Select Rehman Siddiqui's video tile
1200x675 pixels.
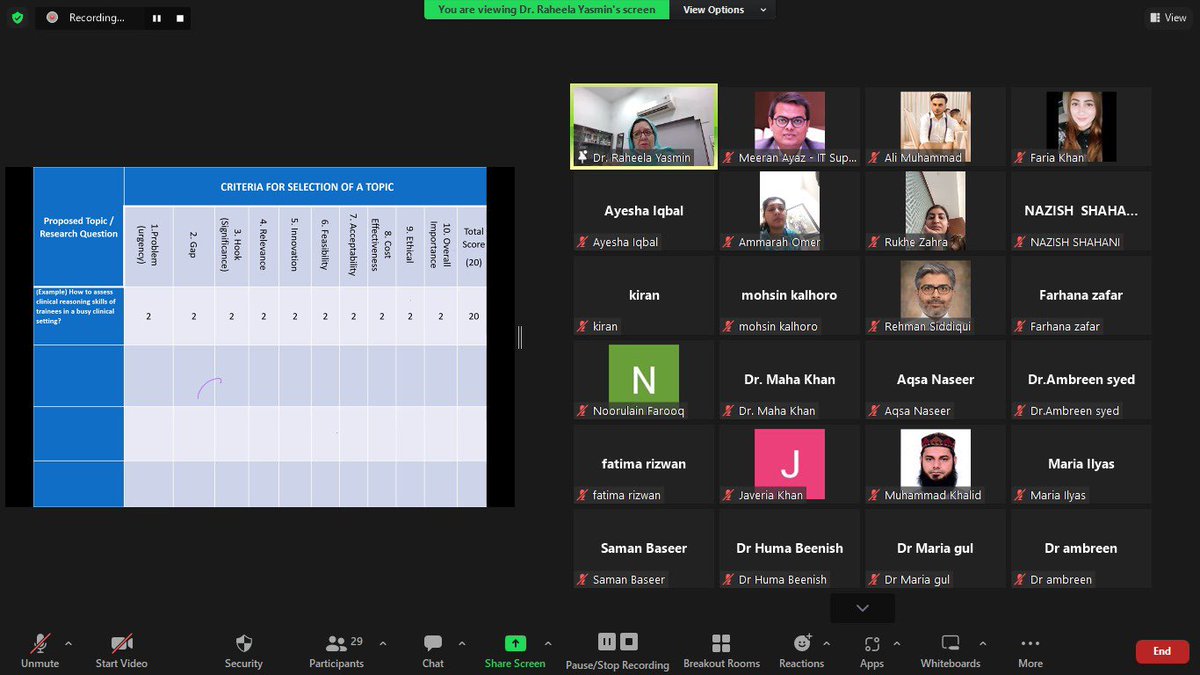coord(935,295)
